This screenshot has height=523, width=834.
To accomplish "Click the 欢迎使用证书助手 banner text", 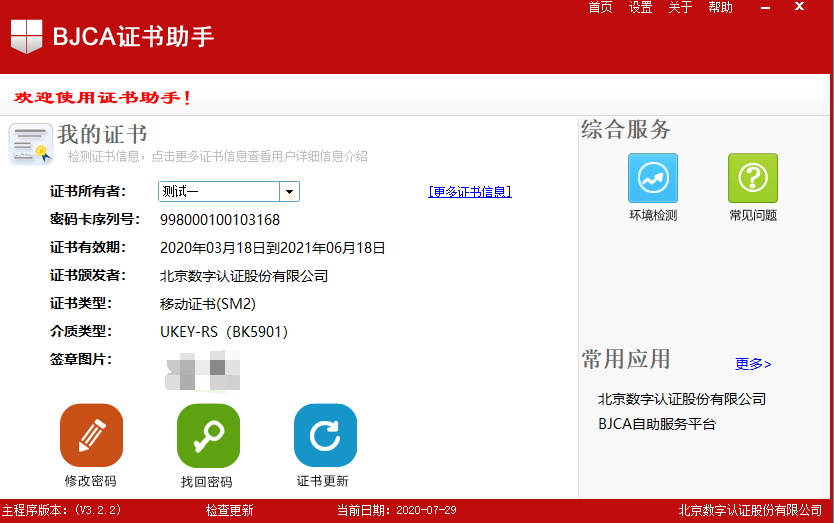I will 102,97.
